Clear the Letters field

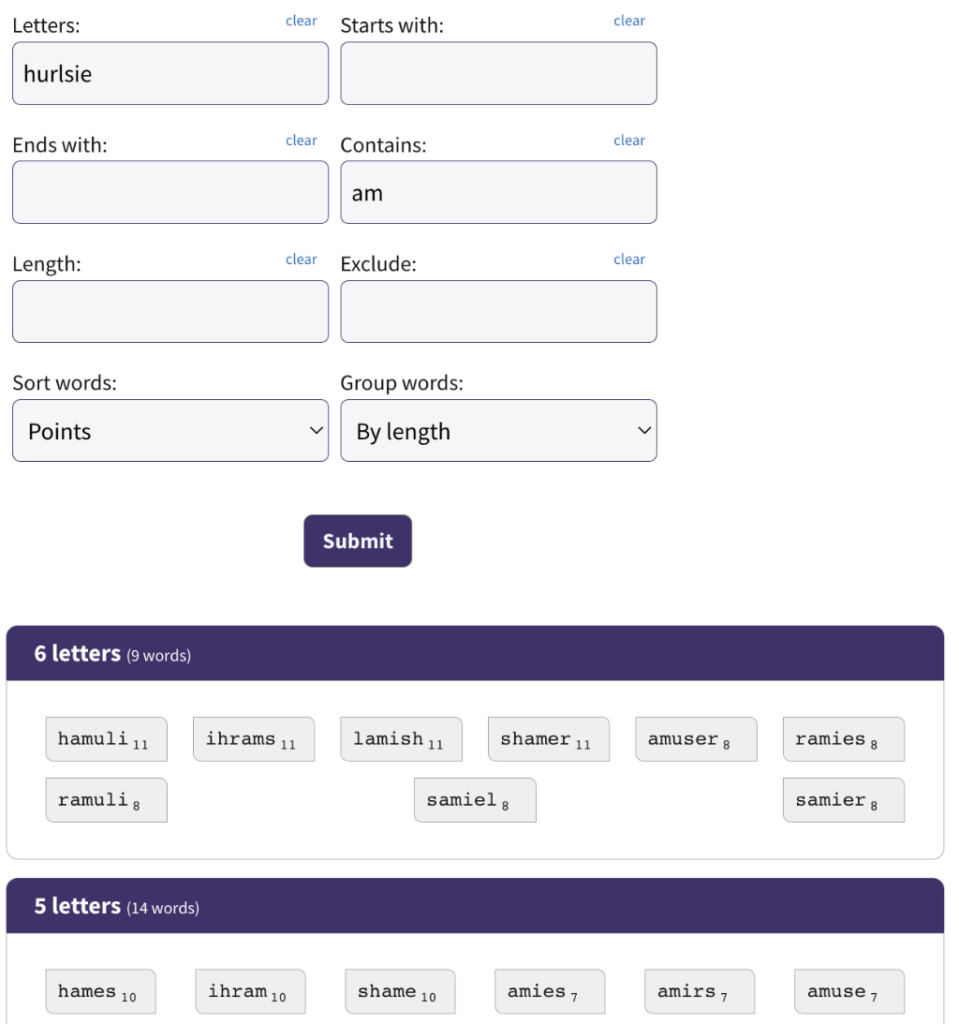coord(301,21)
